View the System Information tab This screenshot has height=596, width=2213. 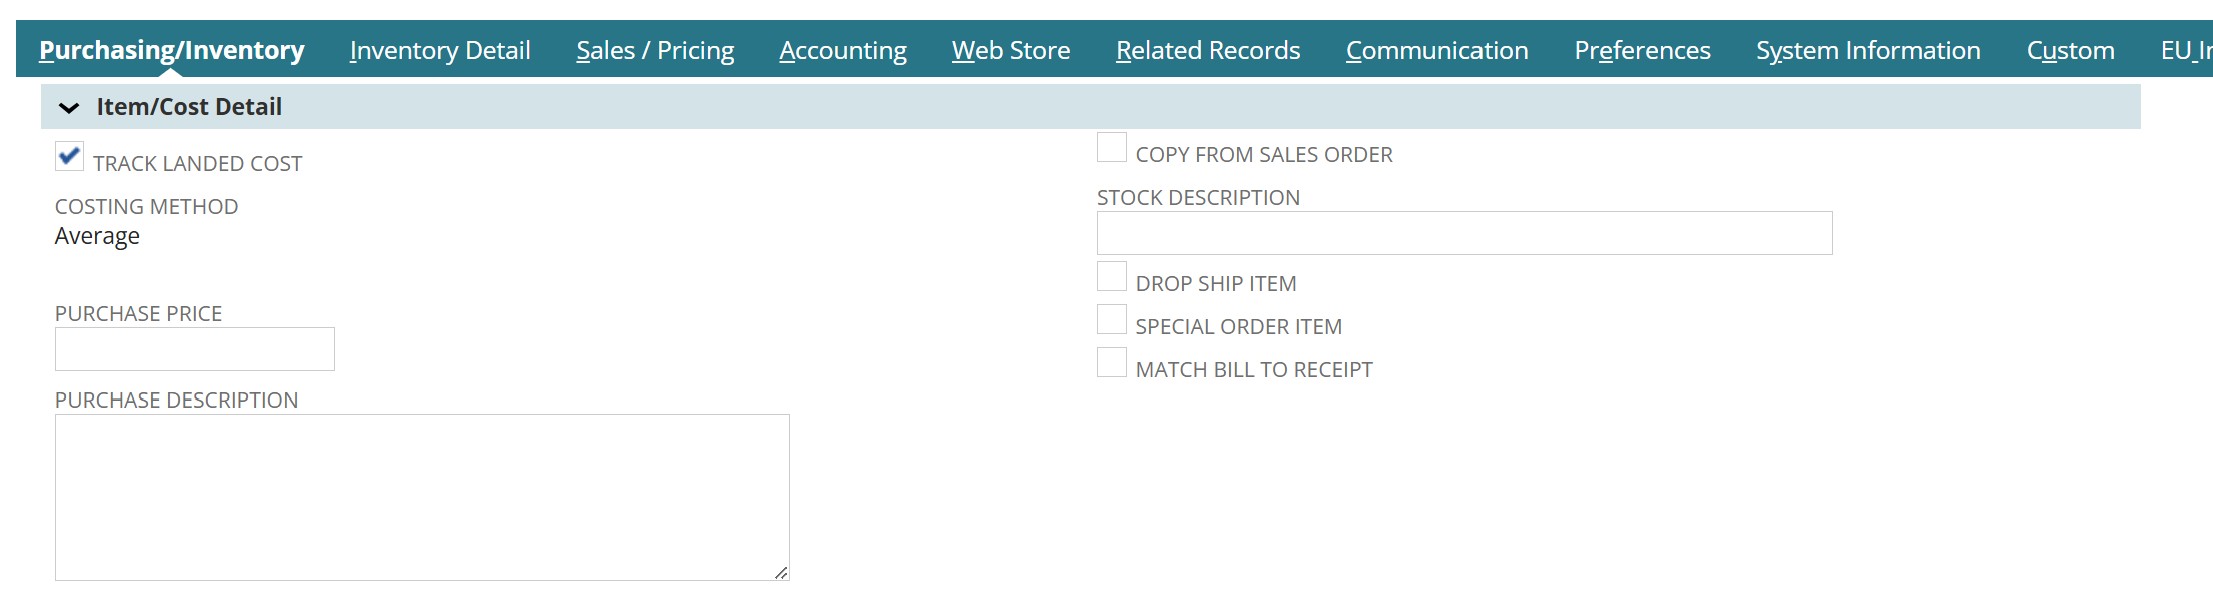[x=1868, y=50]
